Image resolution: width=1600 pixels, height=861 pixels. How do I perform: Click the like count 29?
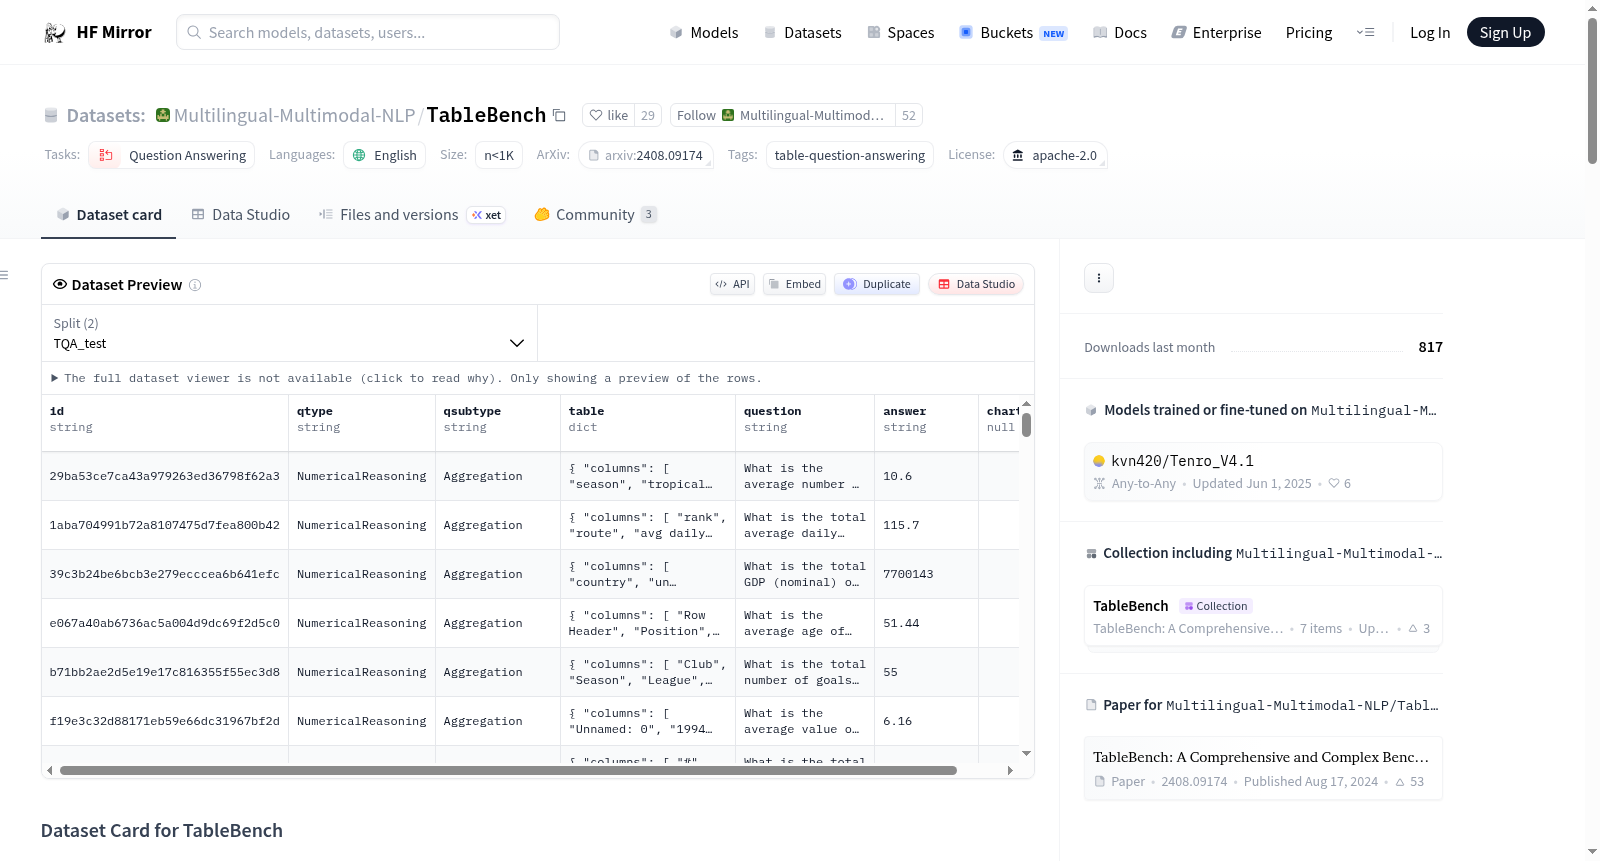648,116
